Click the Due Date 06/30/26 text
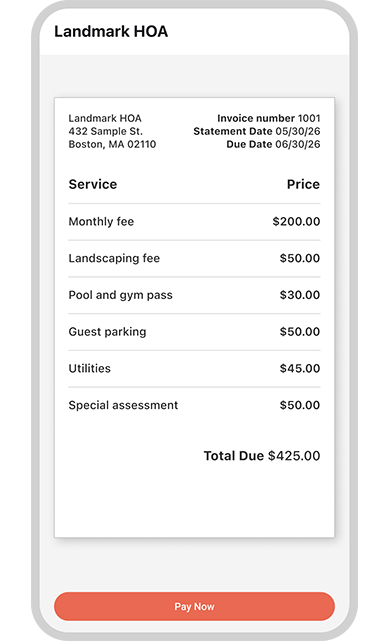The image size is (390, 641). [273, 144]
